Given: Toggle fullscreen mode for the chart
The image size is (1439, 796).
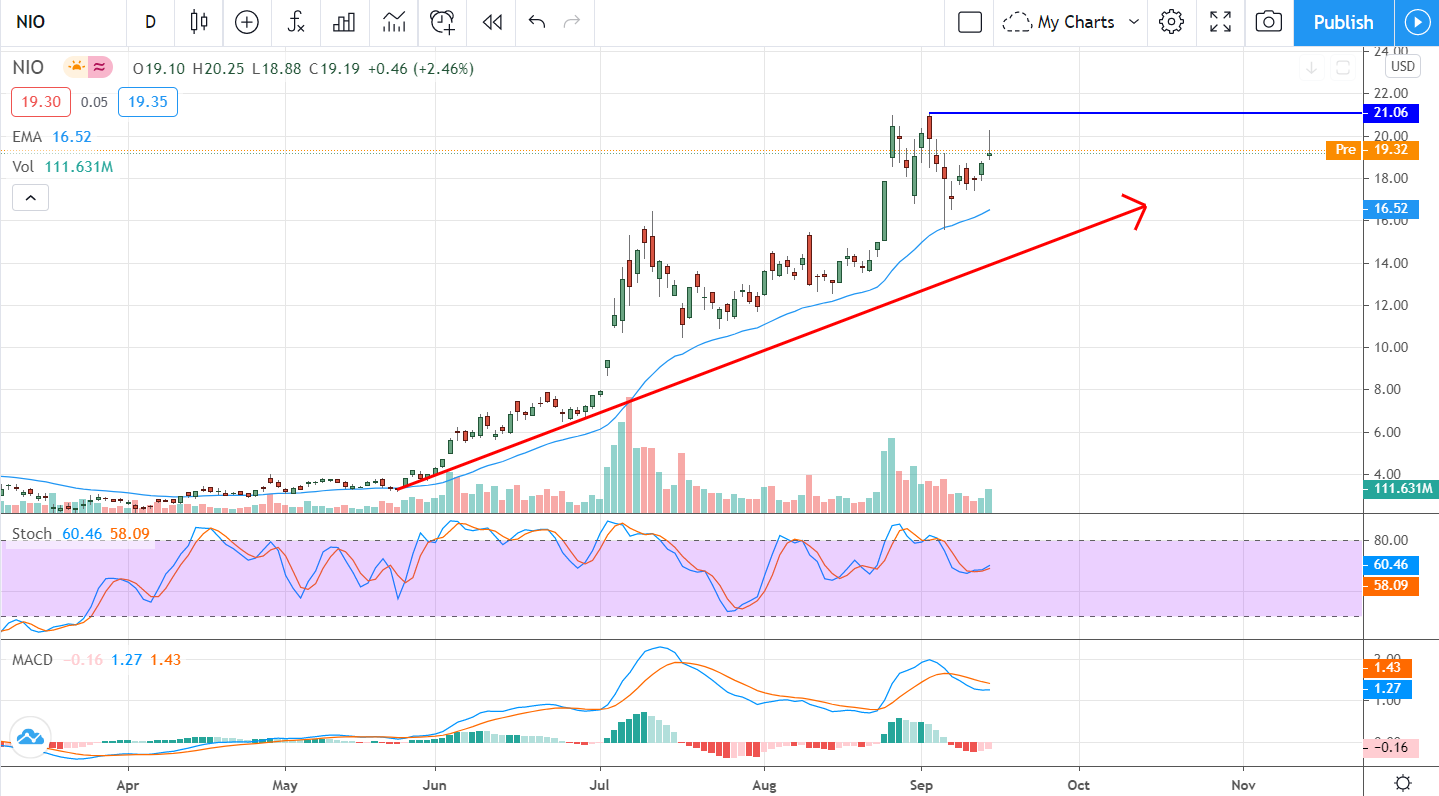Looking at the screenshot, I should coord(1220,22).
